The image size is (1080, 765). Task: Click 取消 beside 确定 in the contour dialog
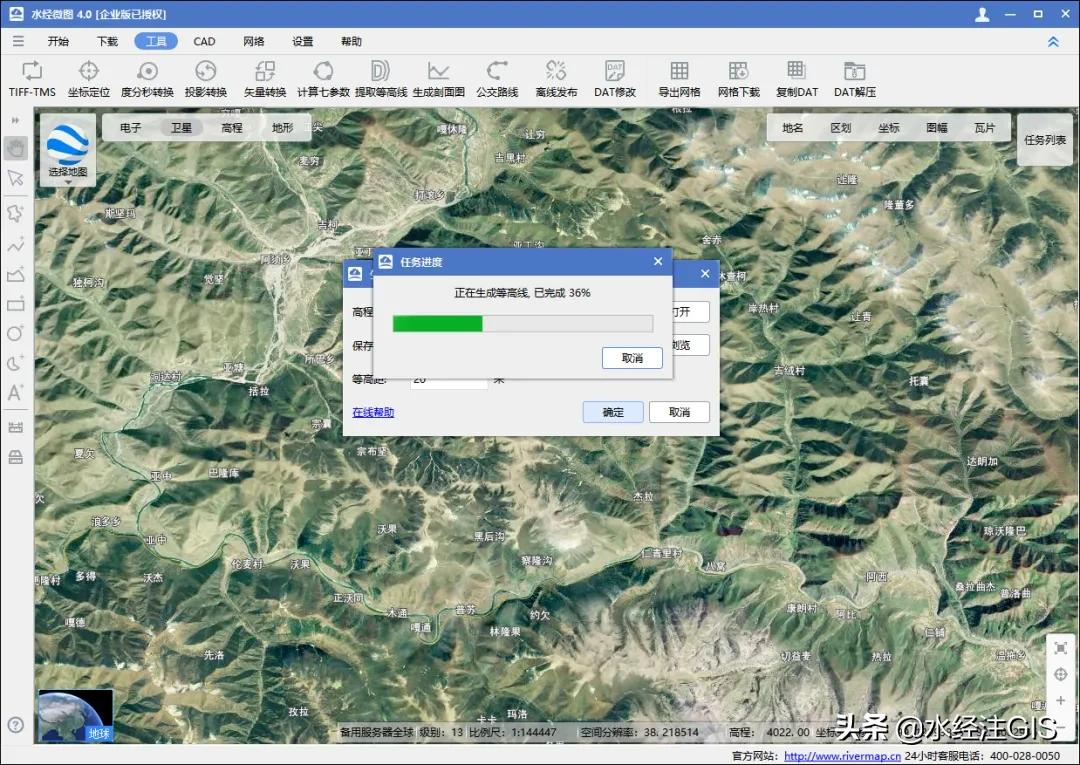click(x=679, y=412)
